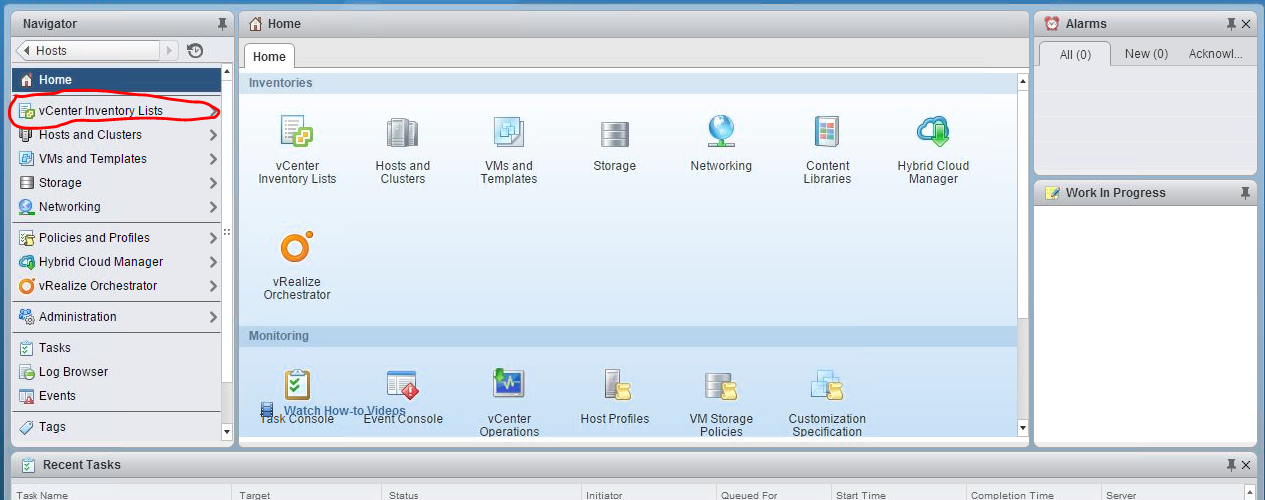This screenshot has height=500, width=1265.
Task: Go back to Hosts in navigator
Action: tap(89, 51)
